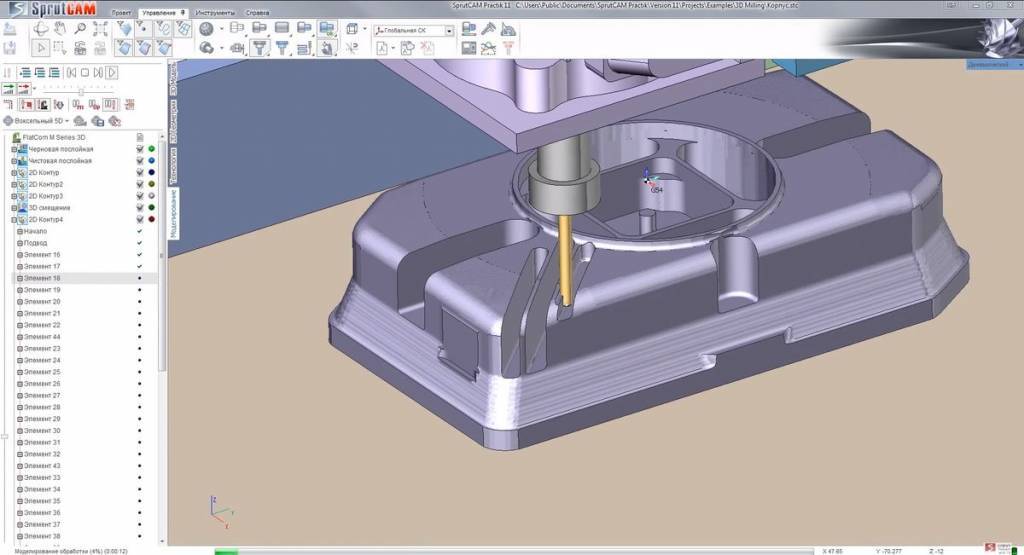Click the rotate view icon in toolbar
Screen dimensions: 1024x555
41,29
